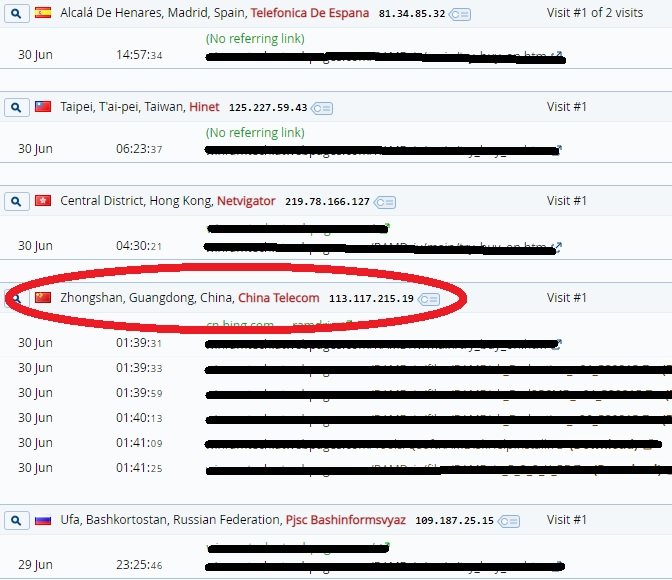
Task: Select IP address 125.227.59.43
Action: 268,108
